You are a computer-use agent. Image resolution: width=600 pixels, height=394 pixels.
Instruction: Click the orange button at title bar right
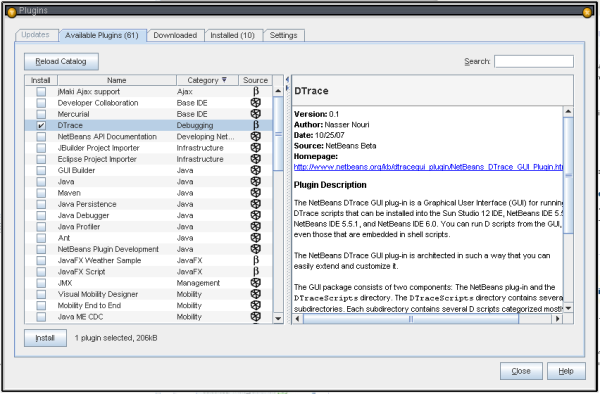587,13
